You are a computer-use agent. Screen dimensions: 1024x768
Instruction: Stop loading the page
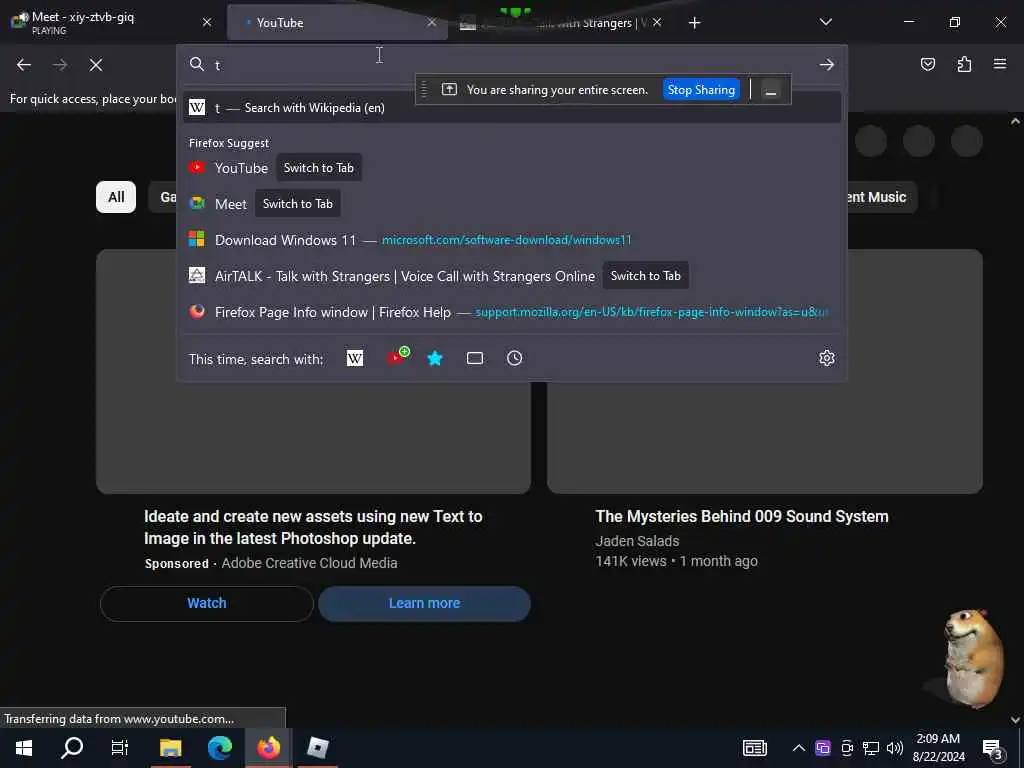tap(95, 65)
